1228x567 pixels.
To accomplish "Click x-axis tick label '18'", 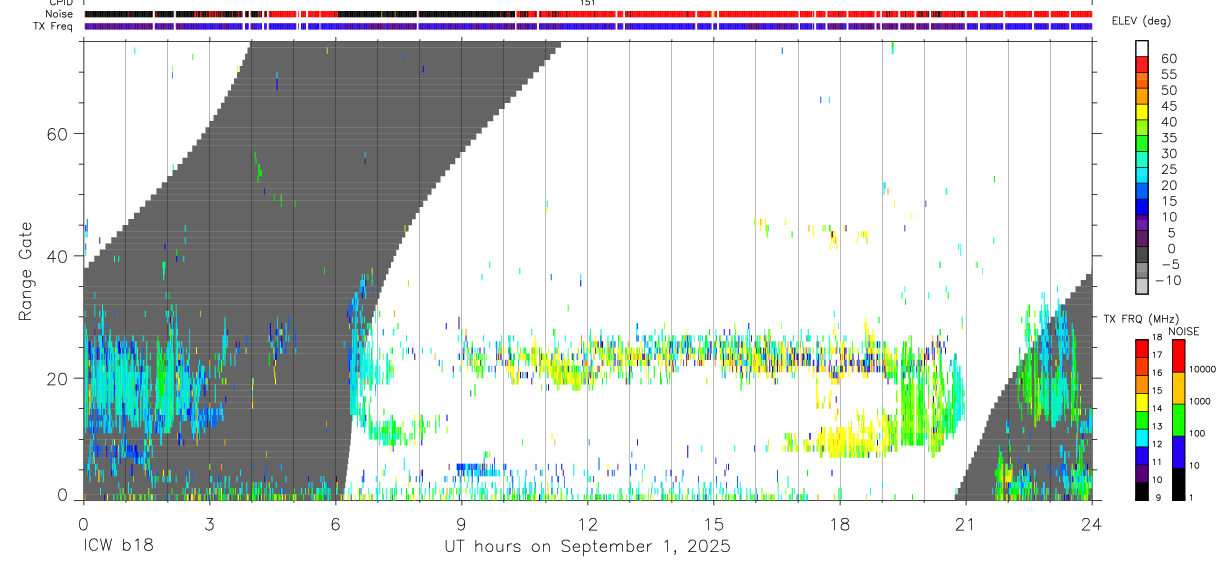I will click(840, 523).
